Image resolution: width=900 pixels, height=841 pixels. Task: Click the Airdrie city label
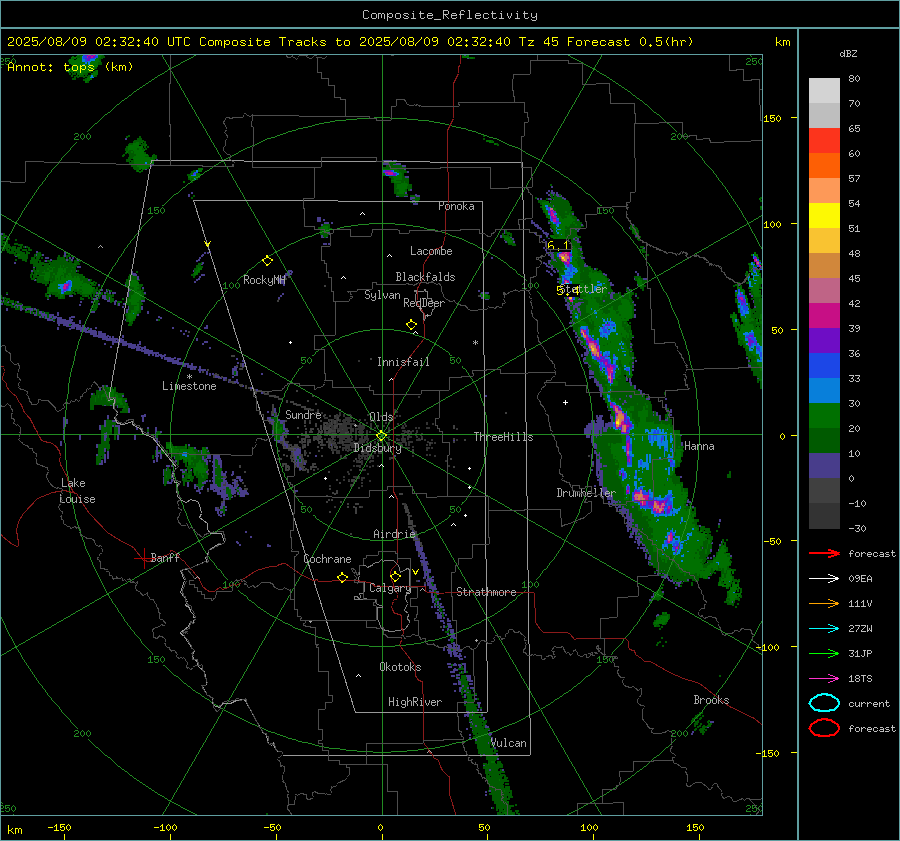tap(394, 534)
